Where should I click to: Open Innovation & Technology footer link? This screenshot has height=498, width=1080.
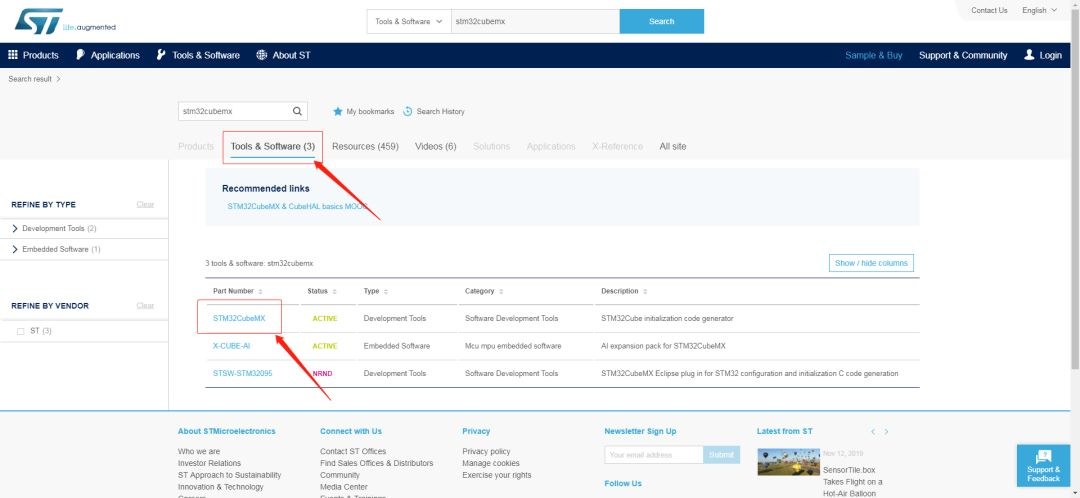click(x=220, y=487)
